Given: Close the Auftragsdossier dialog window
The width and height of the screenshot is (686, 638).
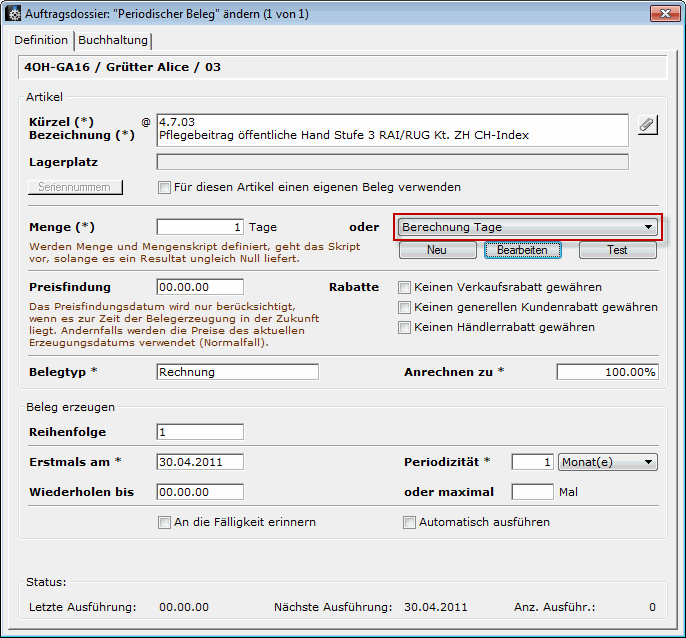Looking at the screenshot, I should [x=660, y=13].
